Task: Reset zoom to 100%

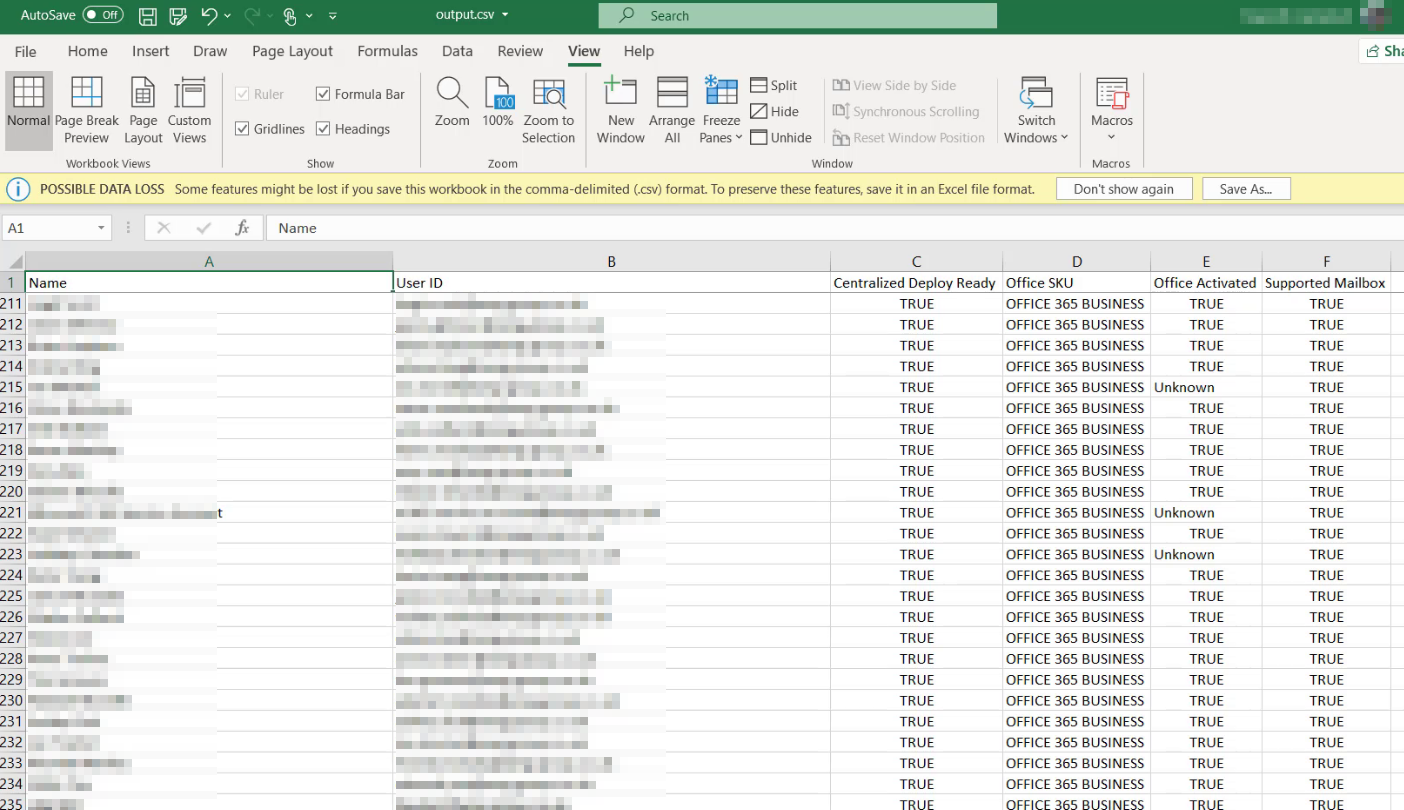Action: [498, 102]
